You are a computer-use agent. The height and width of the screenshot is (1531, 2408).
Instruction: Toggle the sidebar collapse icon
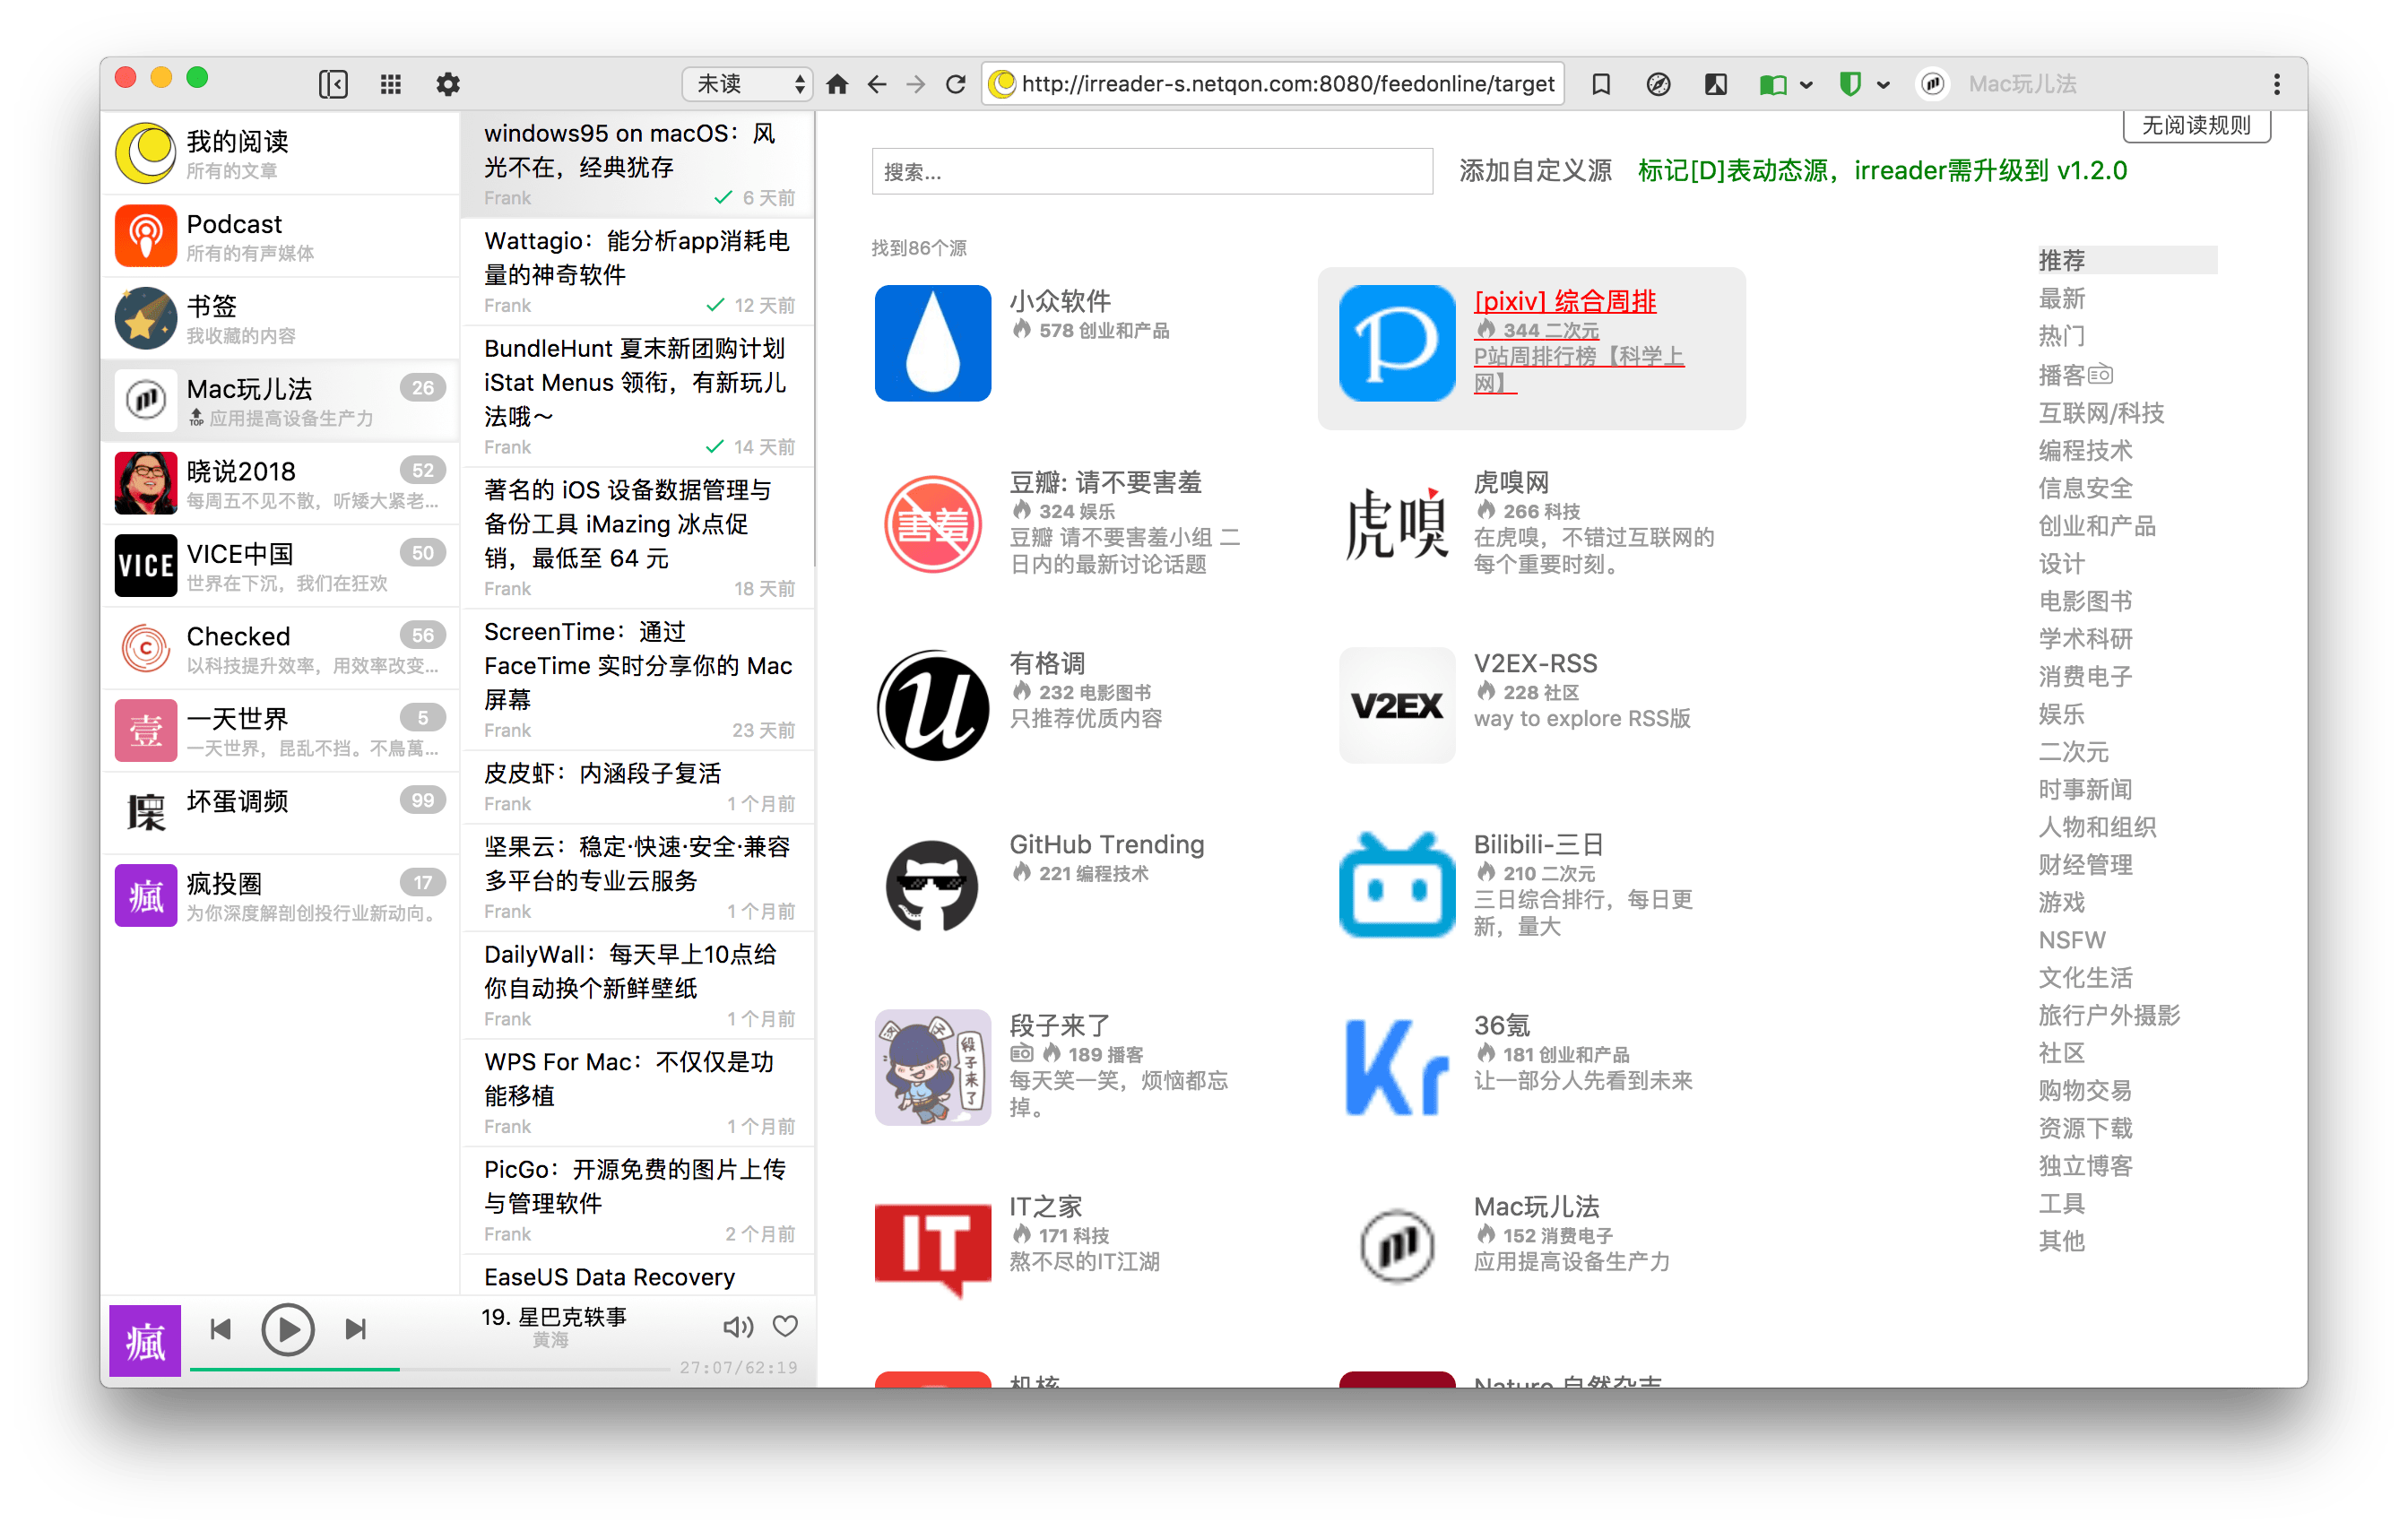333,84
